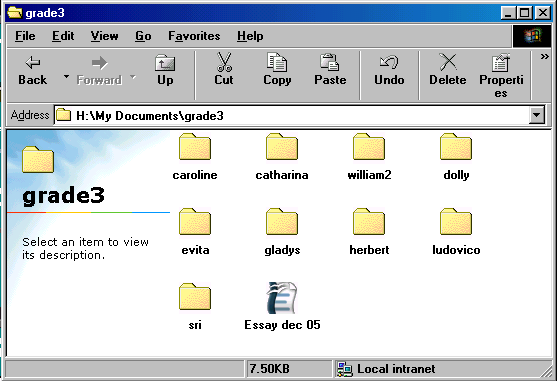Go Up one folder level
Screen dimensions: 557x381
pyautogui.click(x=165, y=71)
